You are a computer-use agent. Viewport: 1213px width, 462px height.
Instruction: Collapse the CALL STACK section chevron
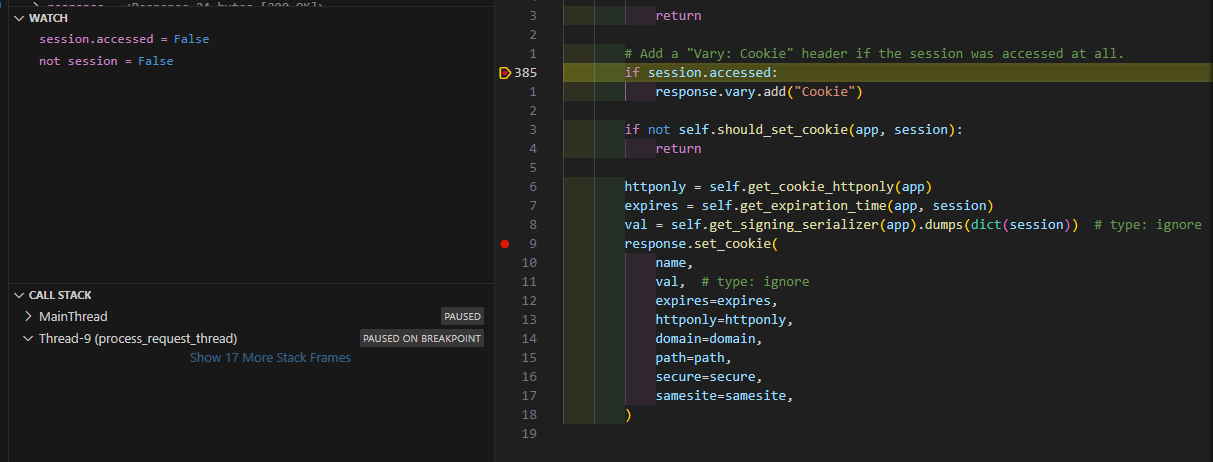point(21,295)
